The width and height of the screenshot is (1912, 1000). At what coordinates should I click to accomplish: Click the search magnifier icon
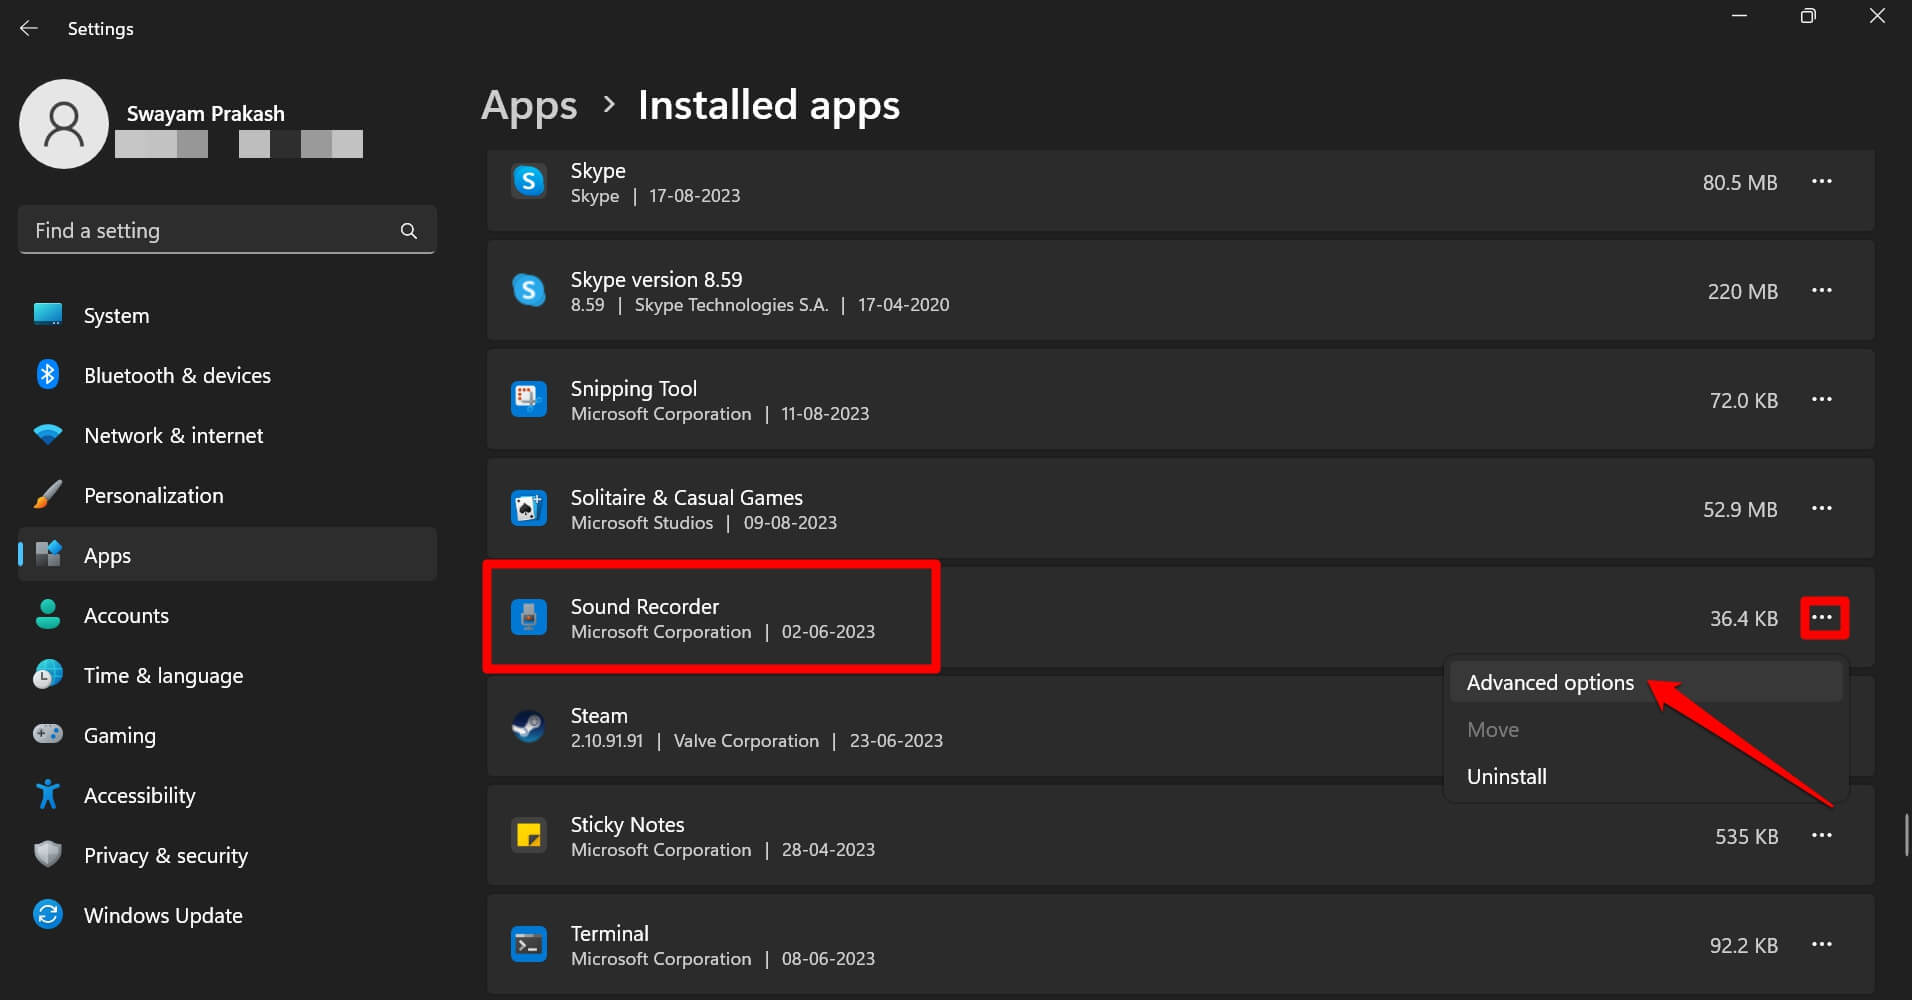[x=408, y=231]
